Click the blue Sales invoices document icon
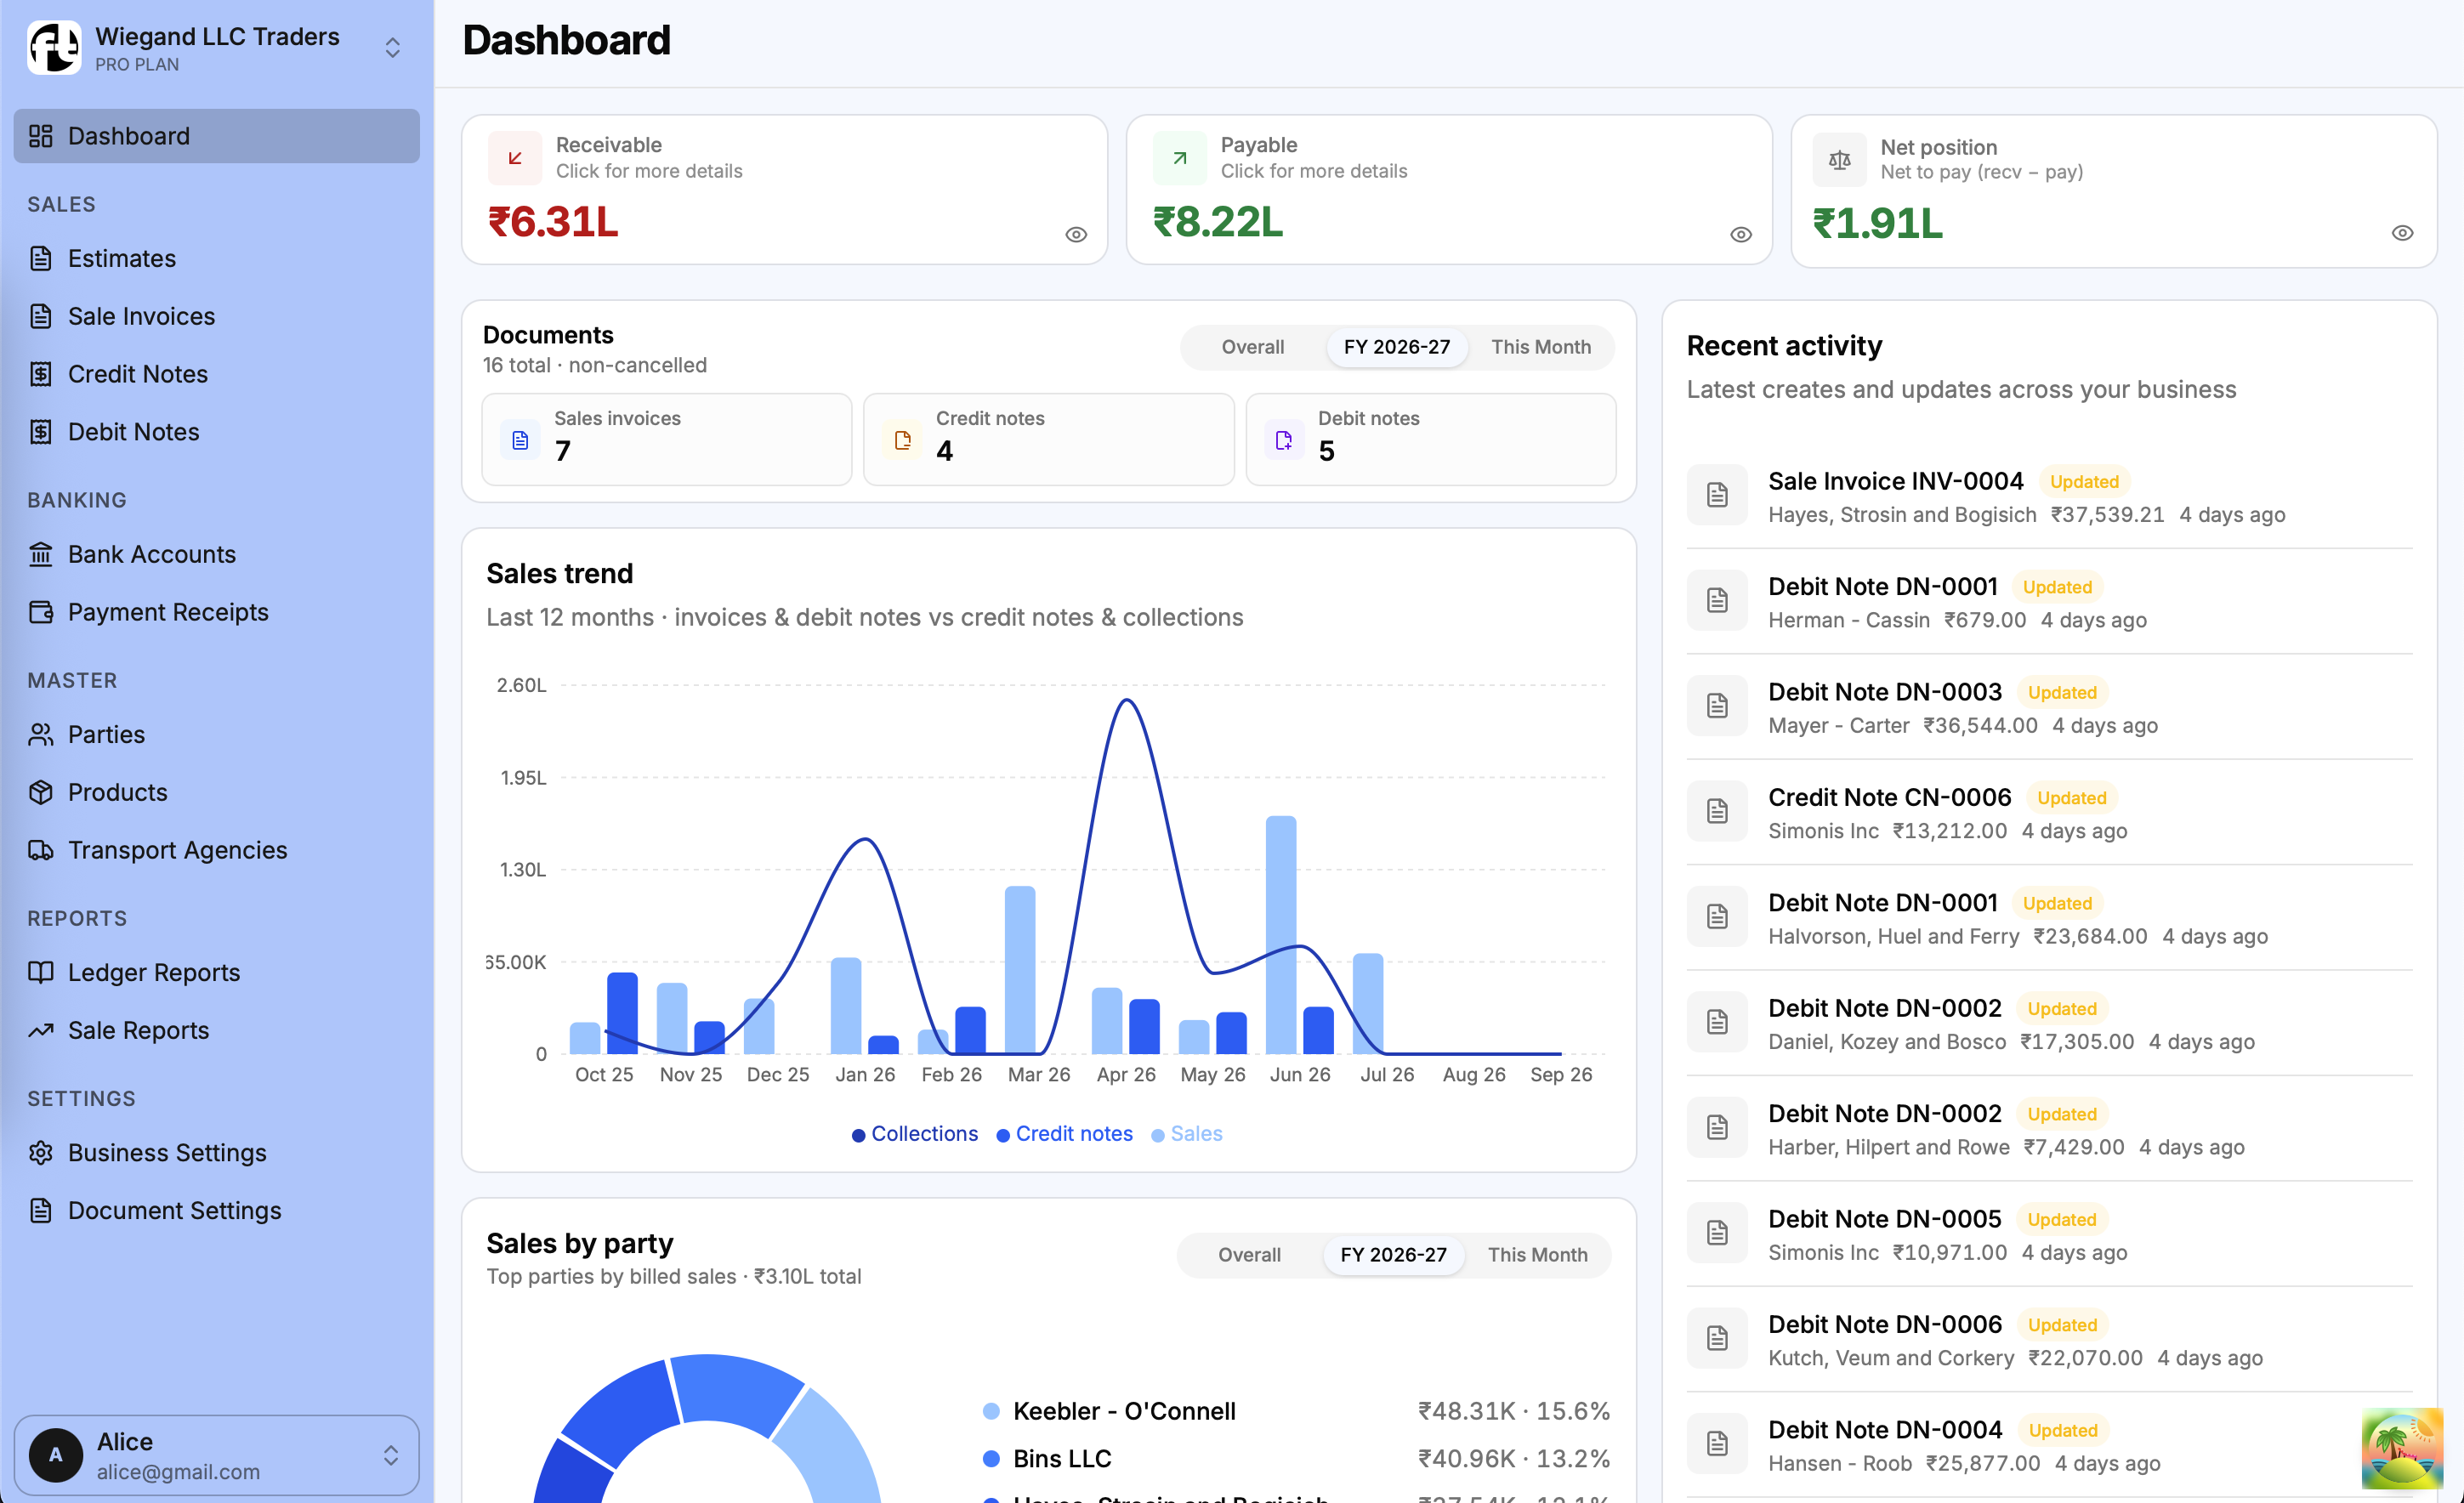The height and width of the screenshot is (1503, 2464). pos(520,440)
